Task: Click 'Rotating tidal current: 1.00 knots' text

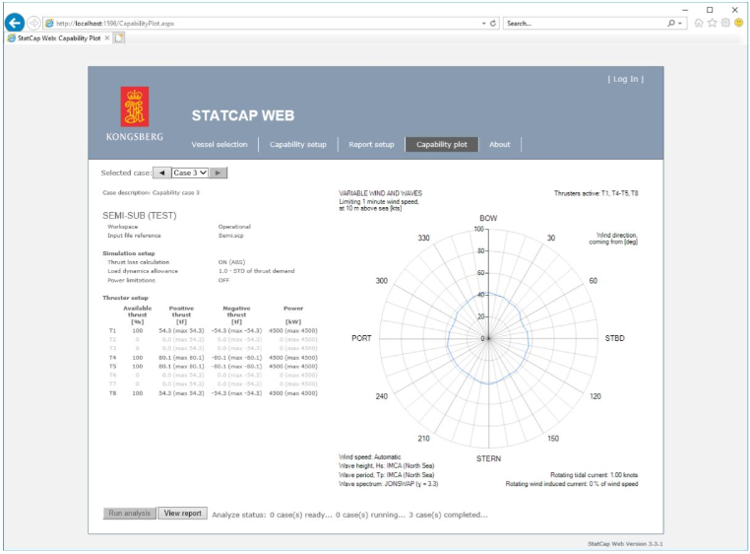Action: tap(594, 475)
